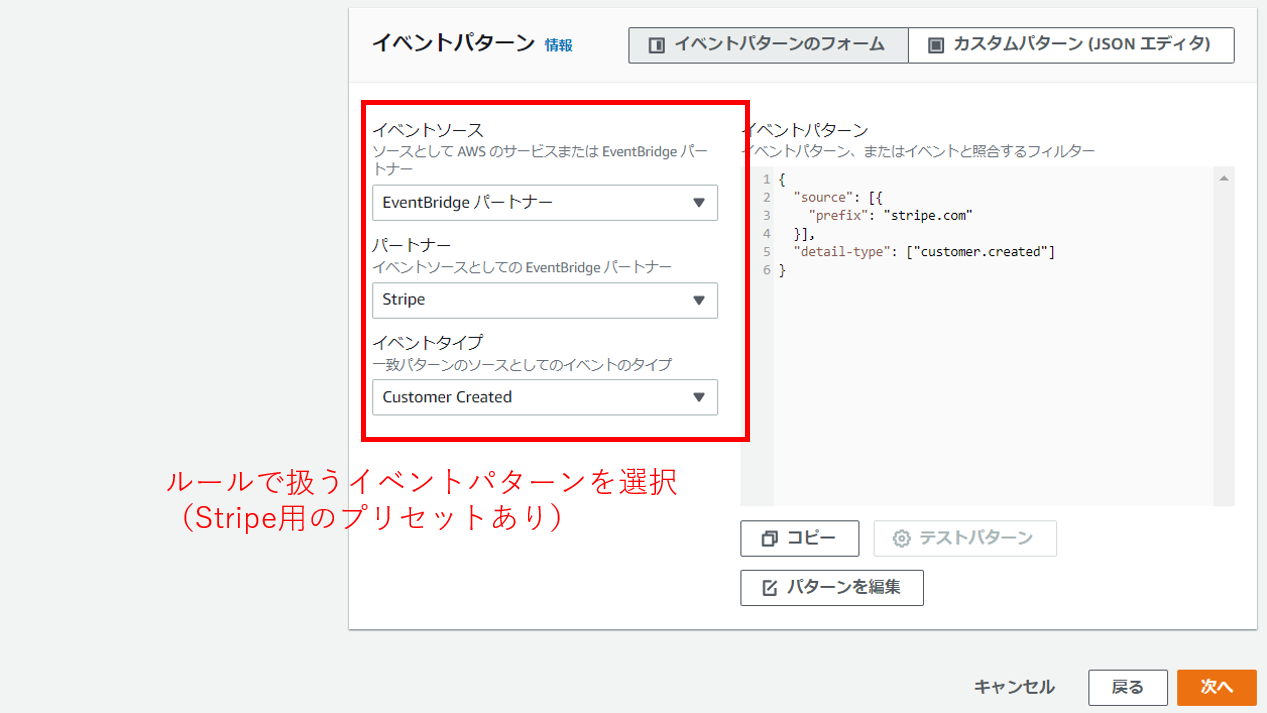Image resolution: width=1267 pixels, height=713 pixels.
Task: Click the コピー button
Action: coord(799,538)
